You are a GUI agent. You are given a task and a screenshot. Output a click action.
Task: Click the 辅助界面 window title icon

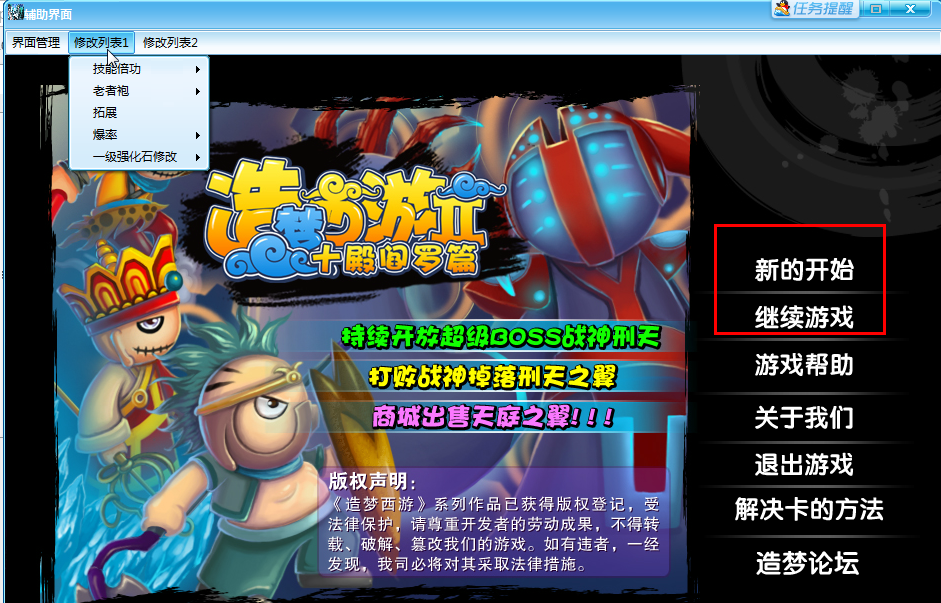15,11
